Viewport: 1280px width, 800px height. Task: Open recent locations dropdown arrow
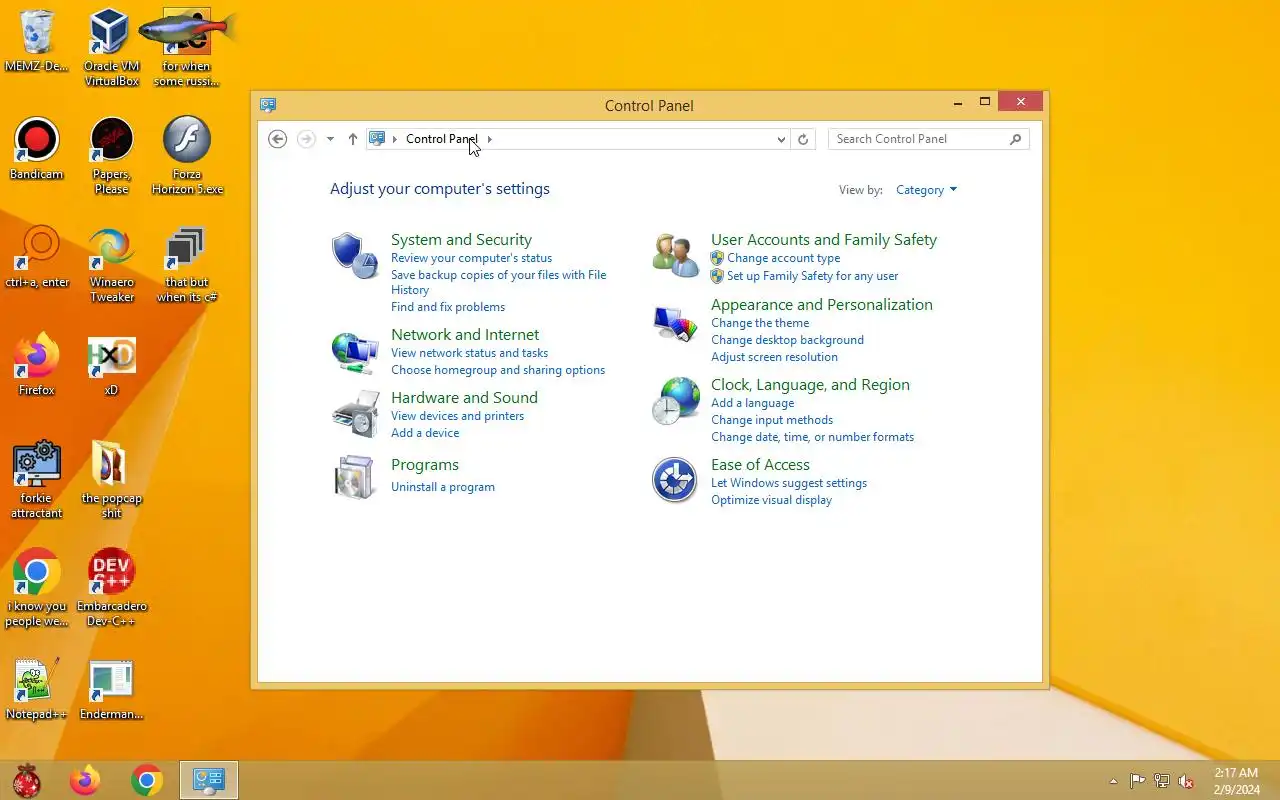330,139
